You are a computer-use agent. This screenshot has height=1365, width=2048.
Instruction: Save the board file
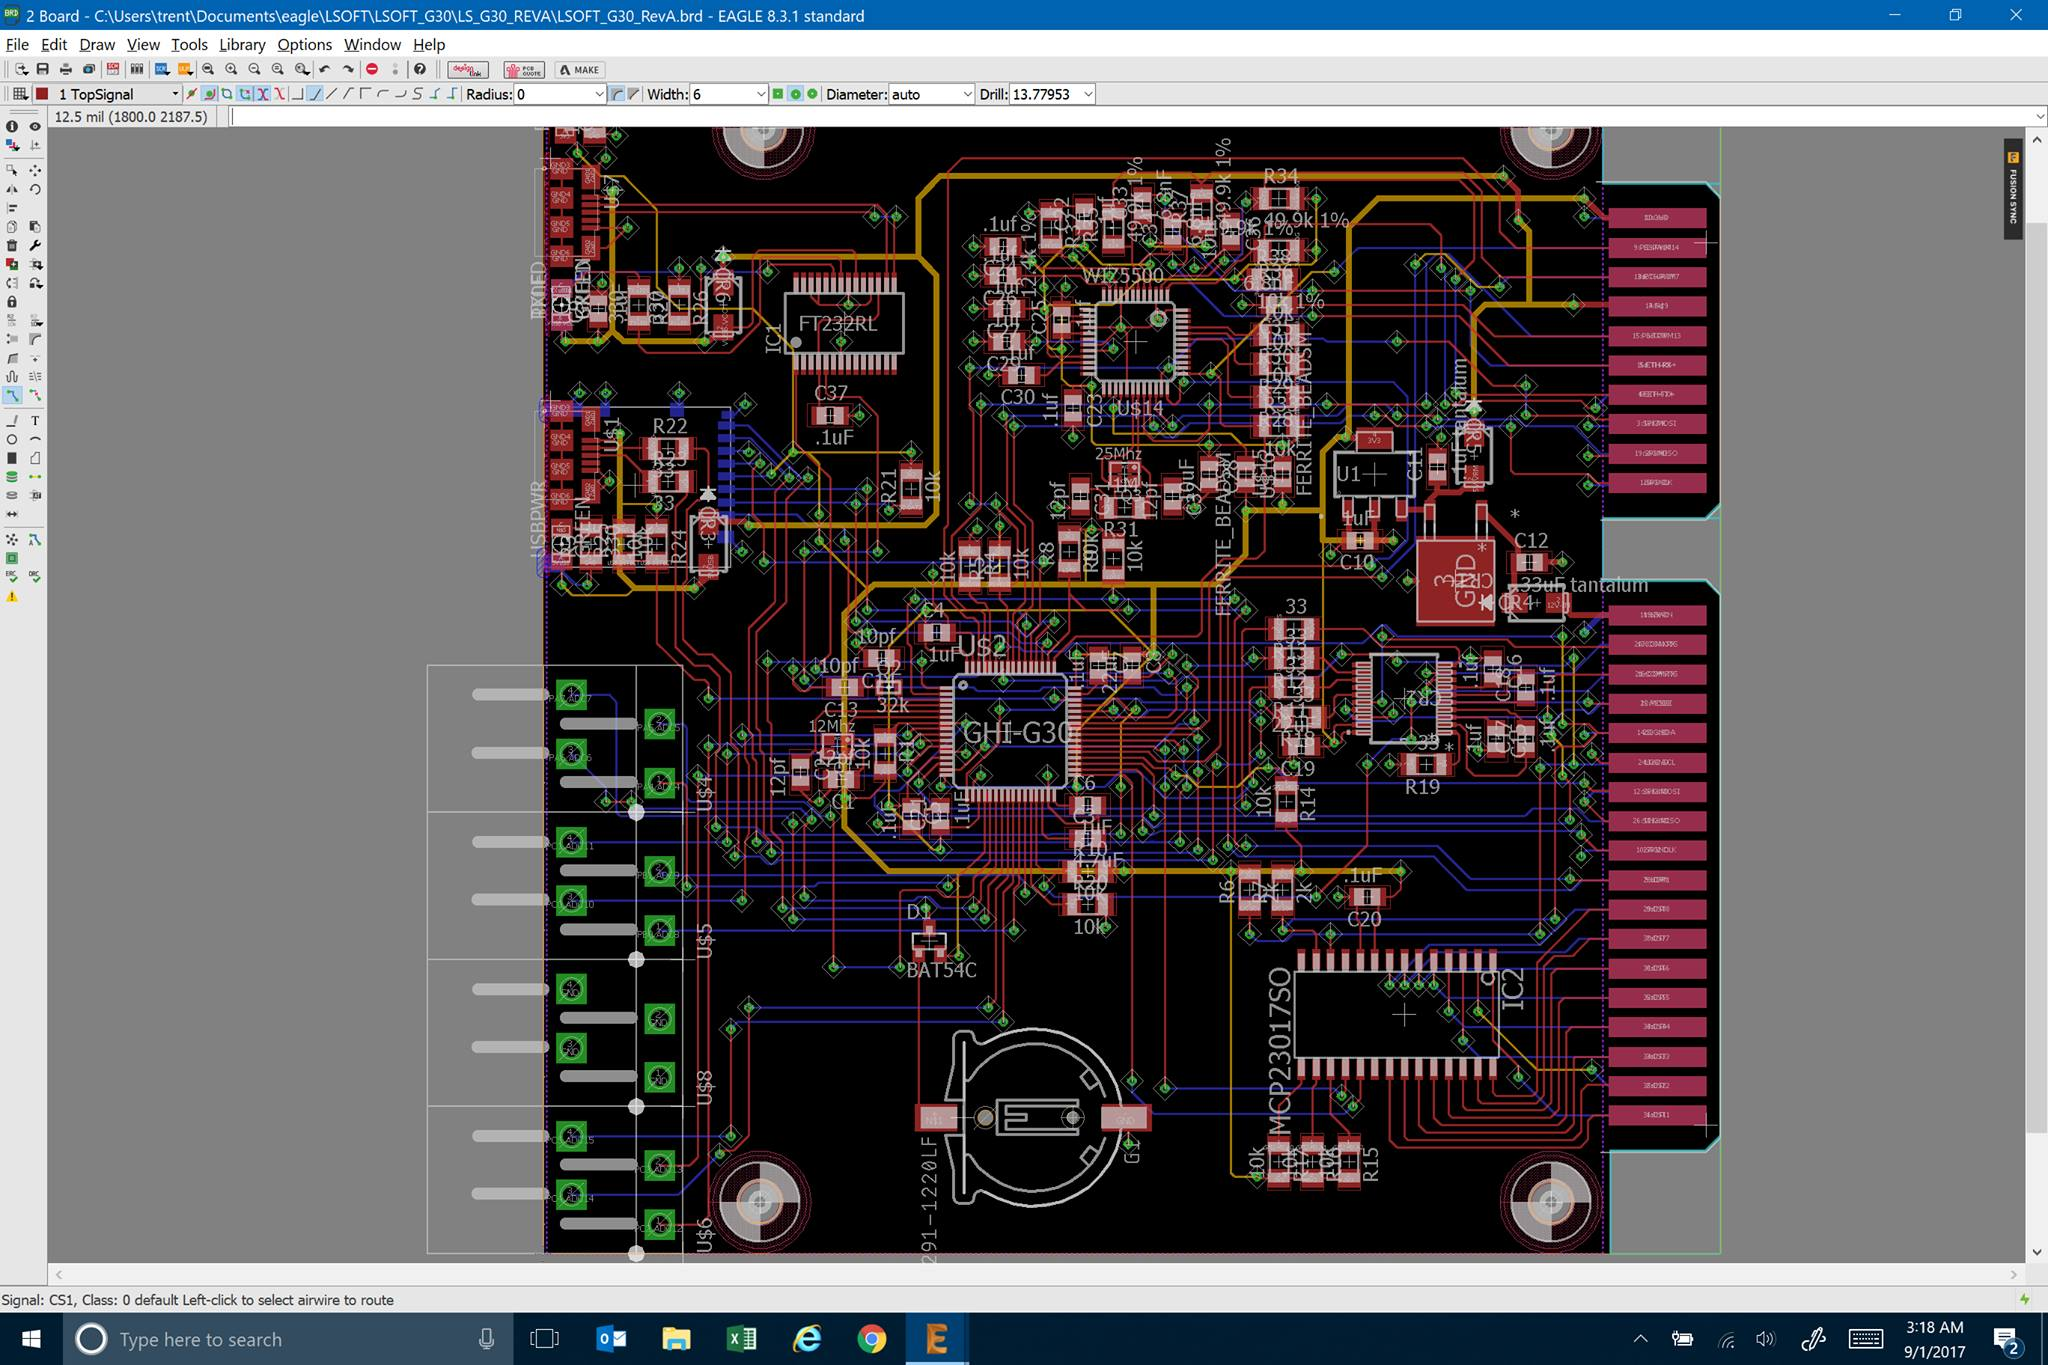pyautogui.click(x=43, y=69)
